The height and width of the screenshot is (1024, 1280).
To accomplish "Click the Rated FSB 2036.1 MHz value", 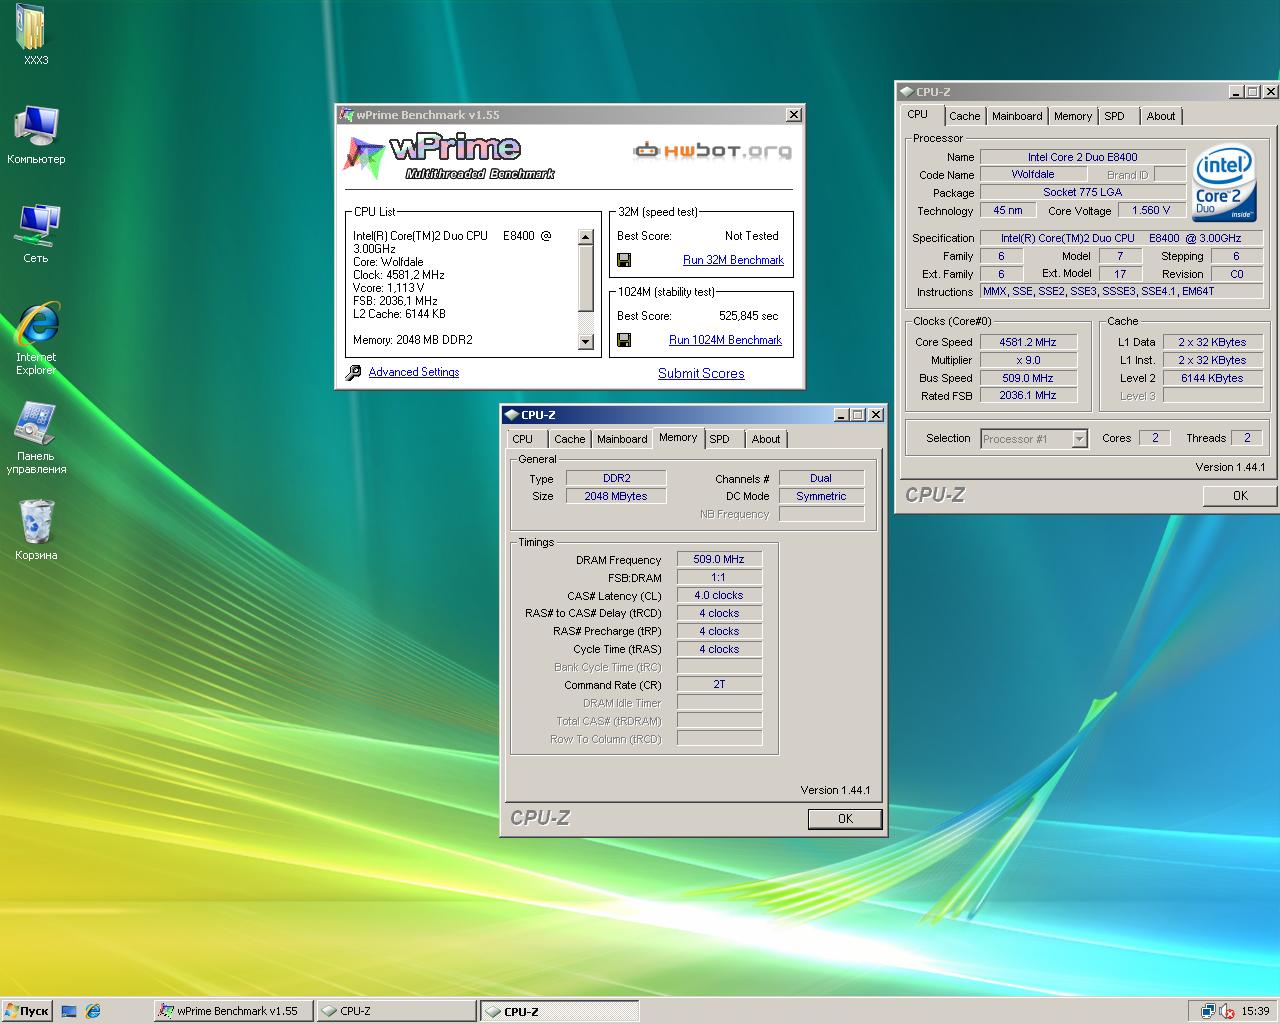I will point(1028,396).
